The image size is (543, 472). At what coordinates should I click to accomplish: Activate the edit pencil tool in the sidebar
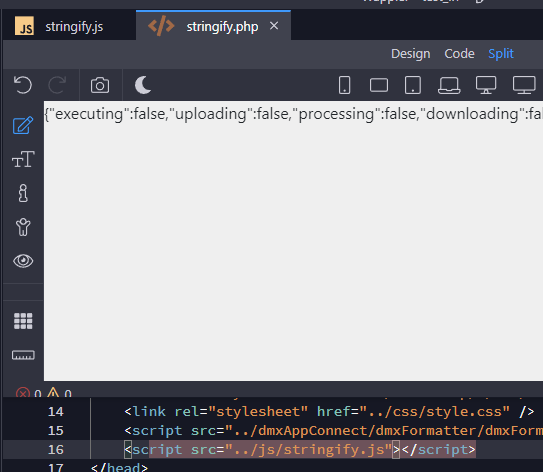click(23, 125)
